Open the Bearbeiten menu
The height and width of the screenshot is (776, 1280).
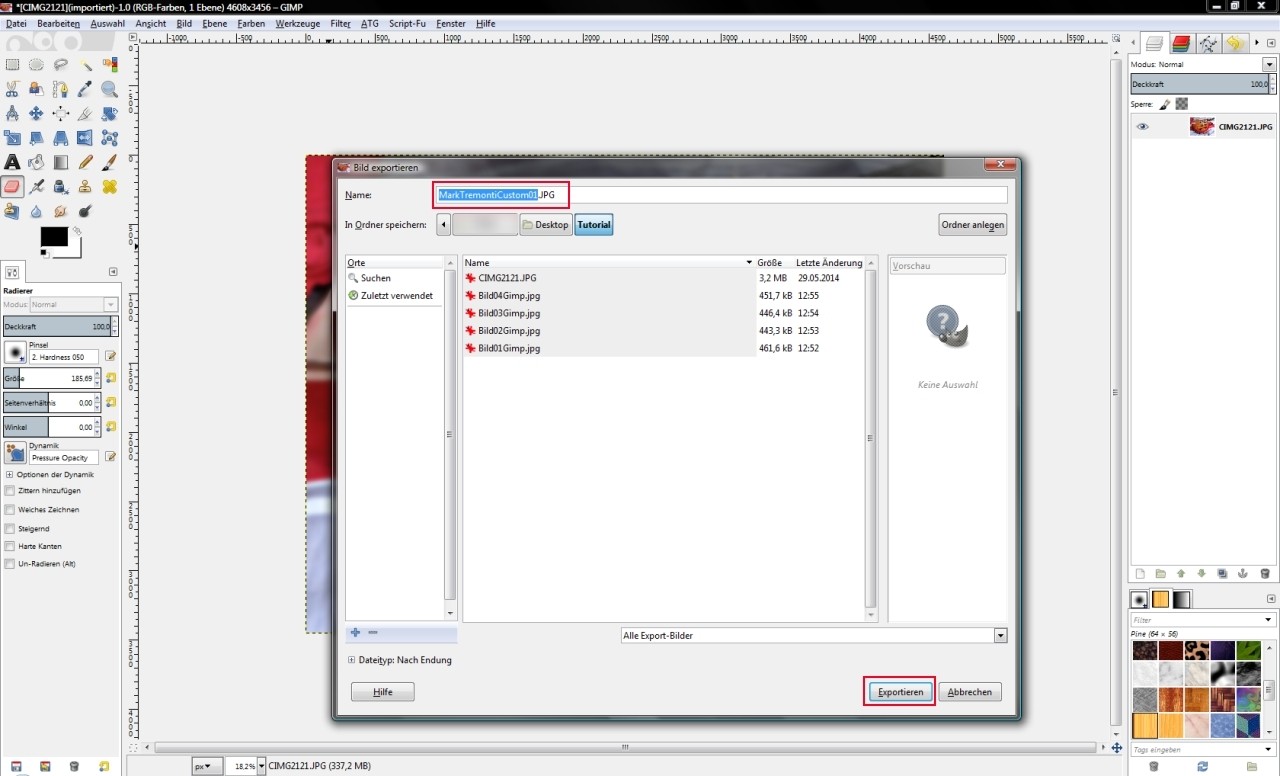59,23
